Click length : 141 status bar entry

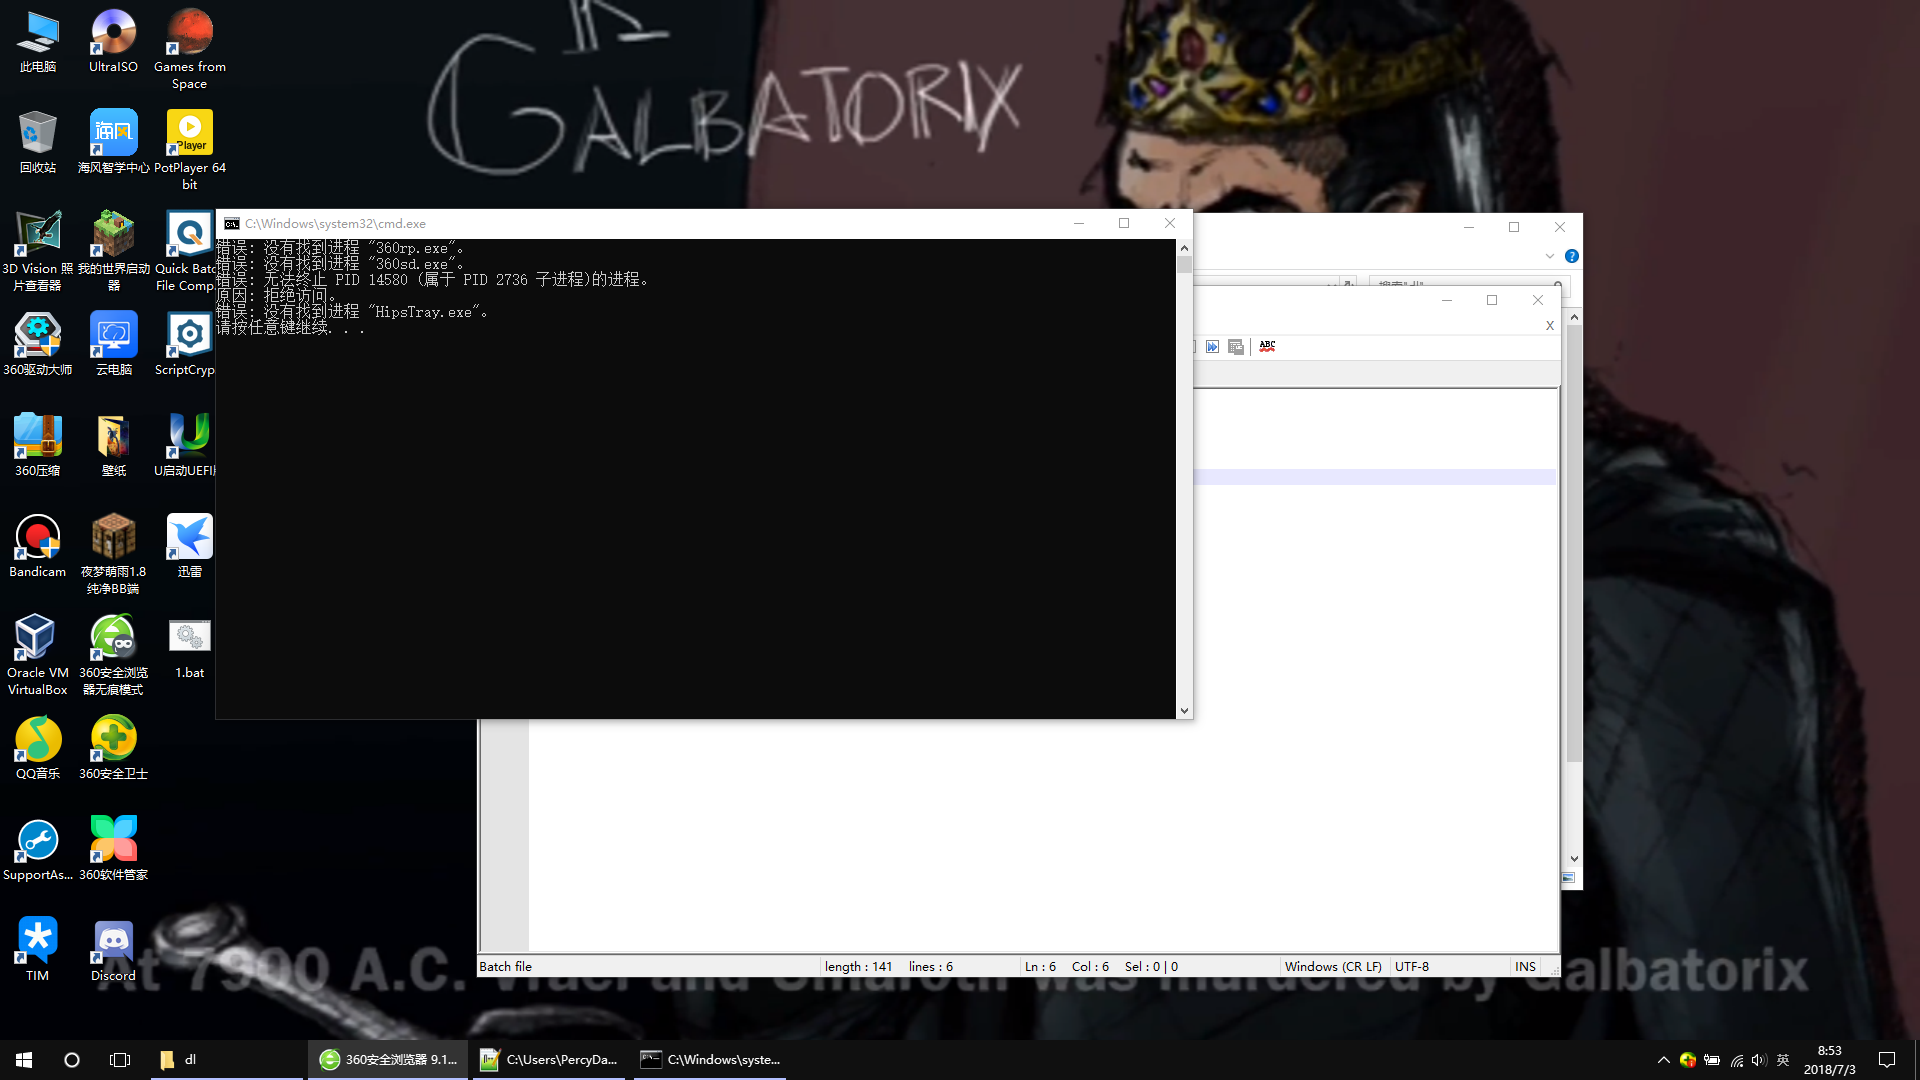coord(858,966)
